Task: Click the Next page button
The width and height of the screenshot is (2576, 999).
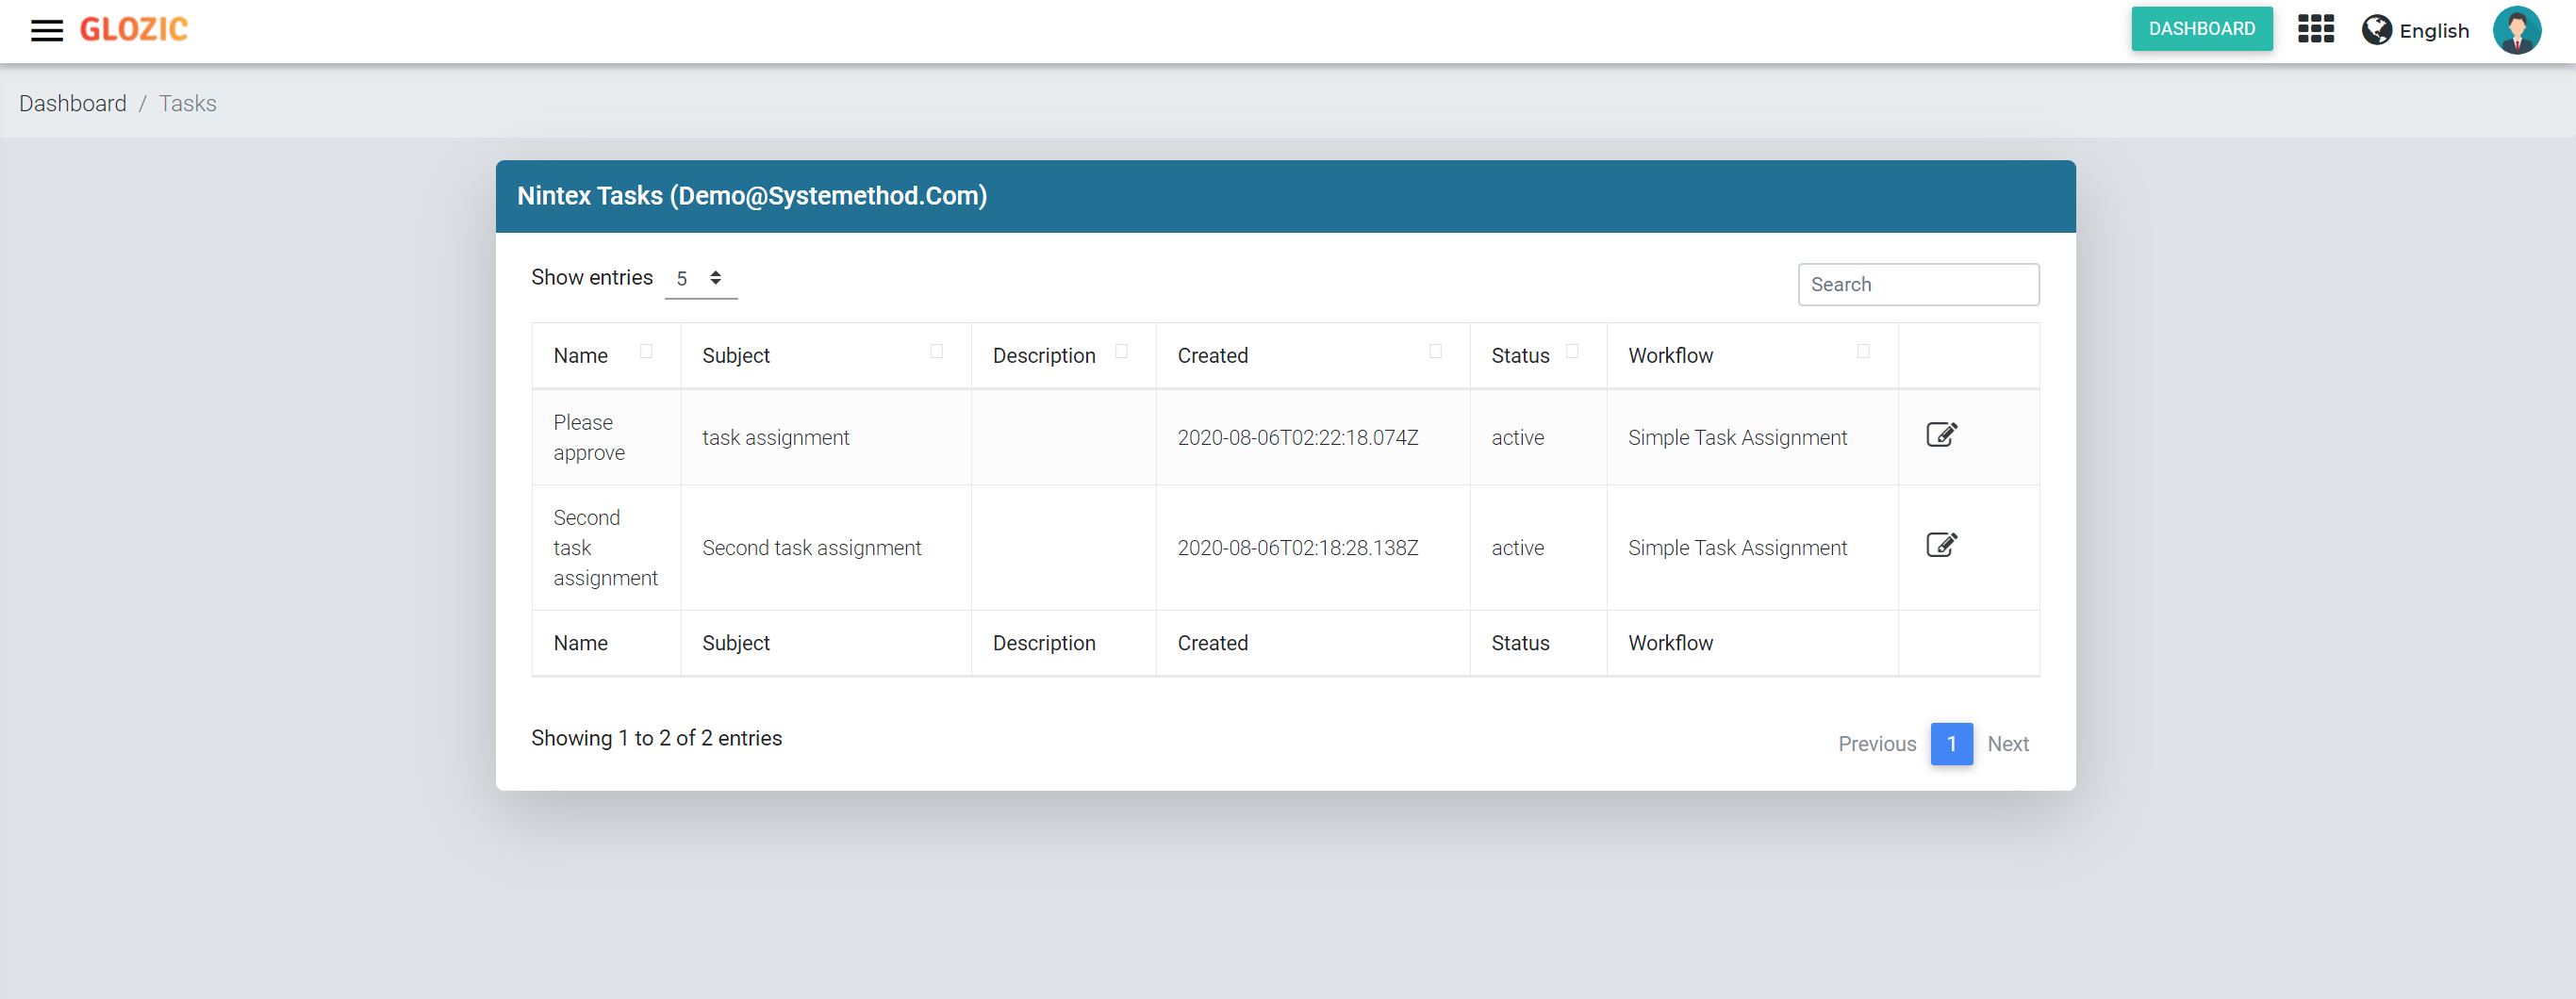Action: click(2008, 744)
